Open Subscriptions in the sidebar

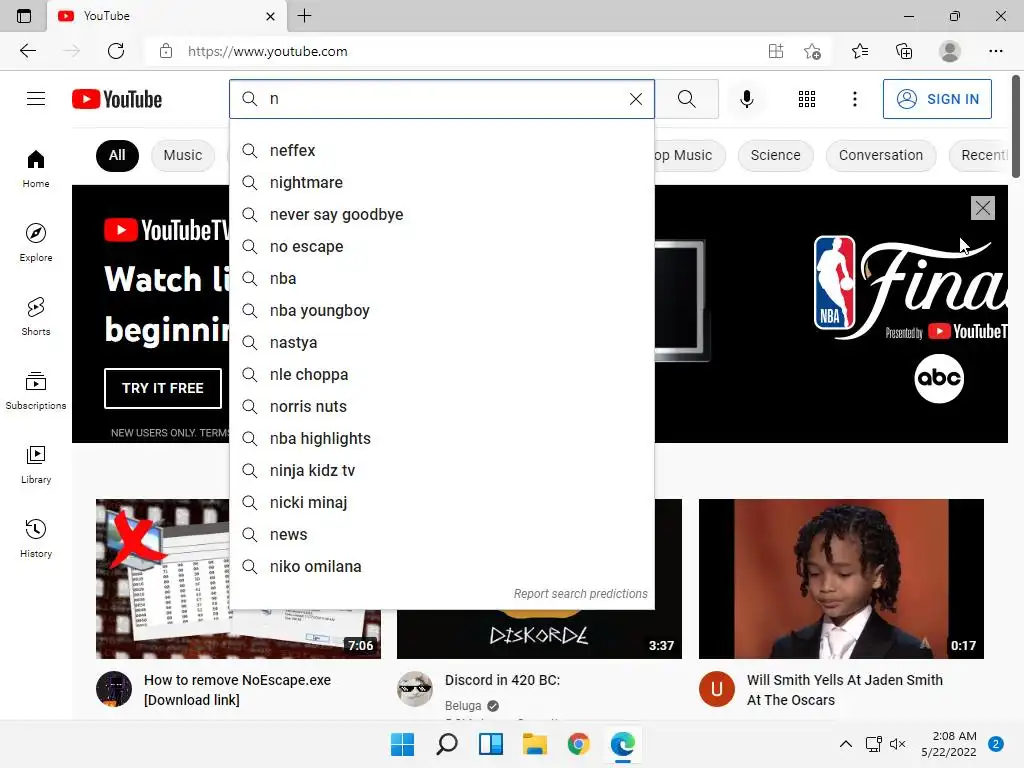pos(36,391)
